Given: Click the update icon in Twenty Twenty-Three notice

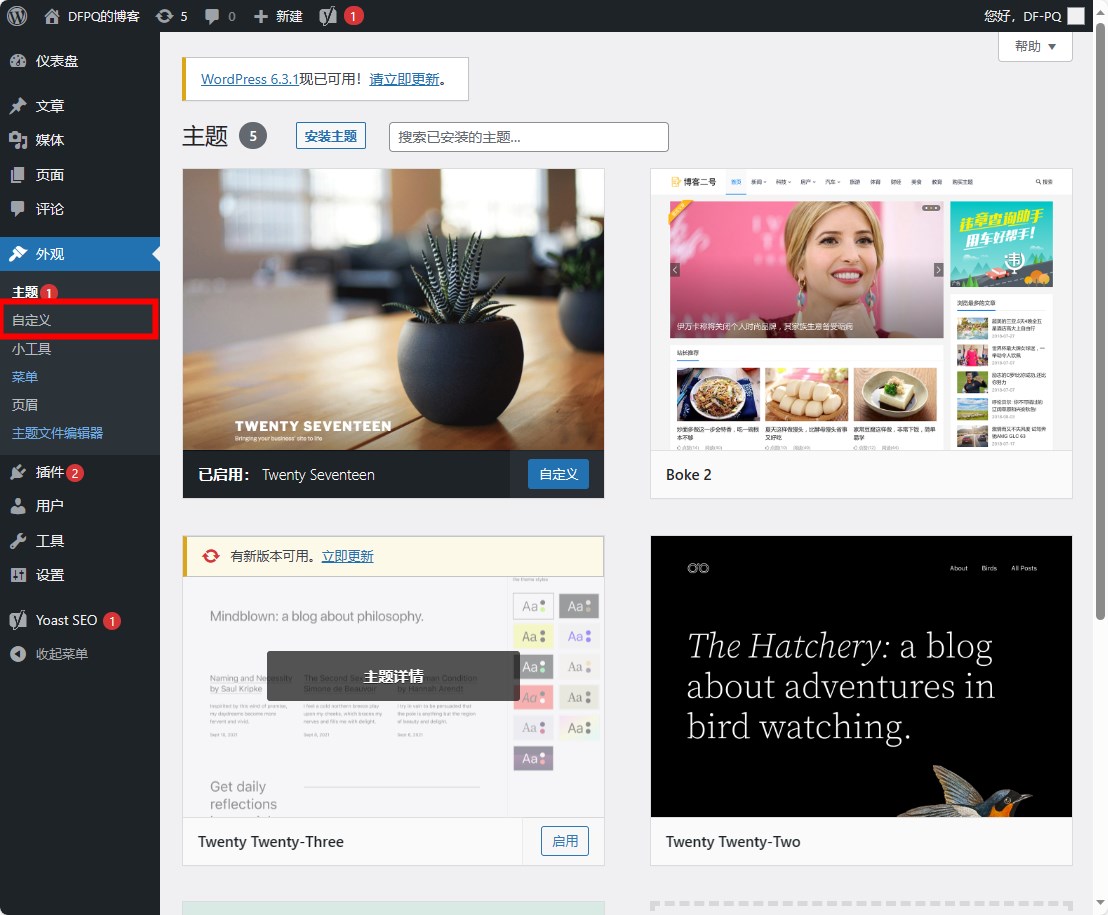Looking at the screenshot, I should point(211,556).
